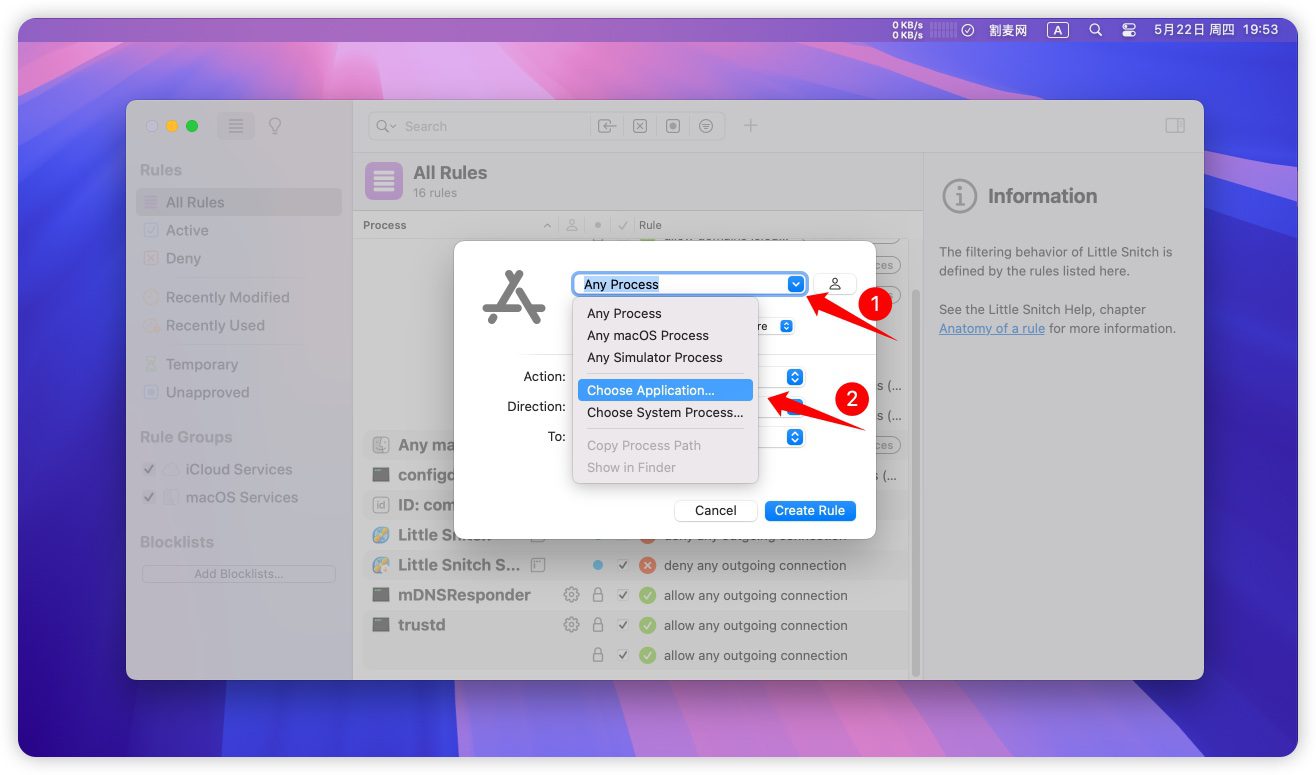Uncheck the enabled checkbox for mDNSResponder rule

point(623,595)
